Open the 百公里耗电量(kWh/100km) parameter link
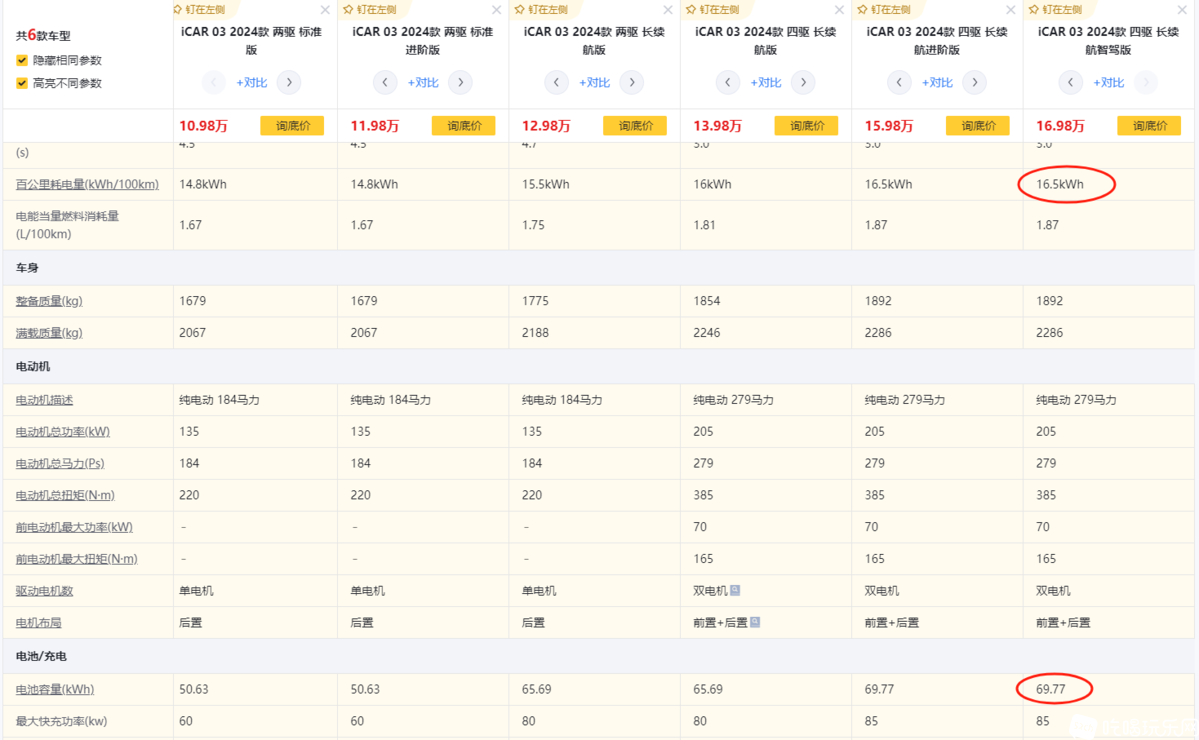 click(x=87, y=184)
